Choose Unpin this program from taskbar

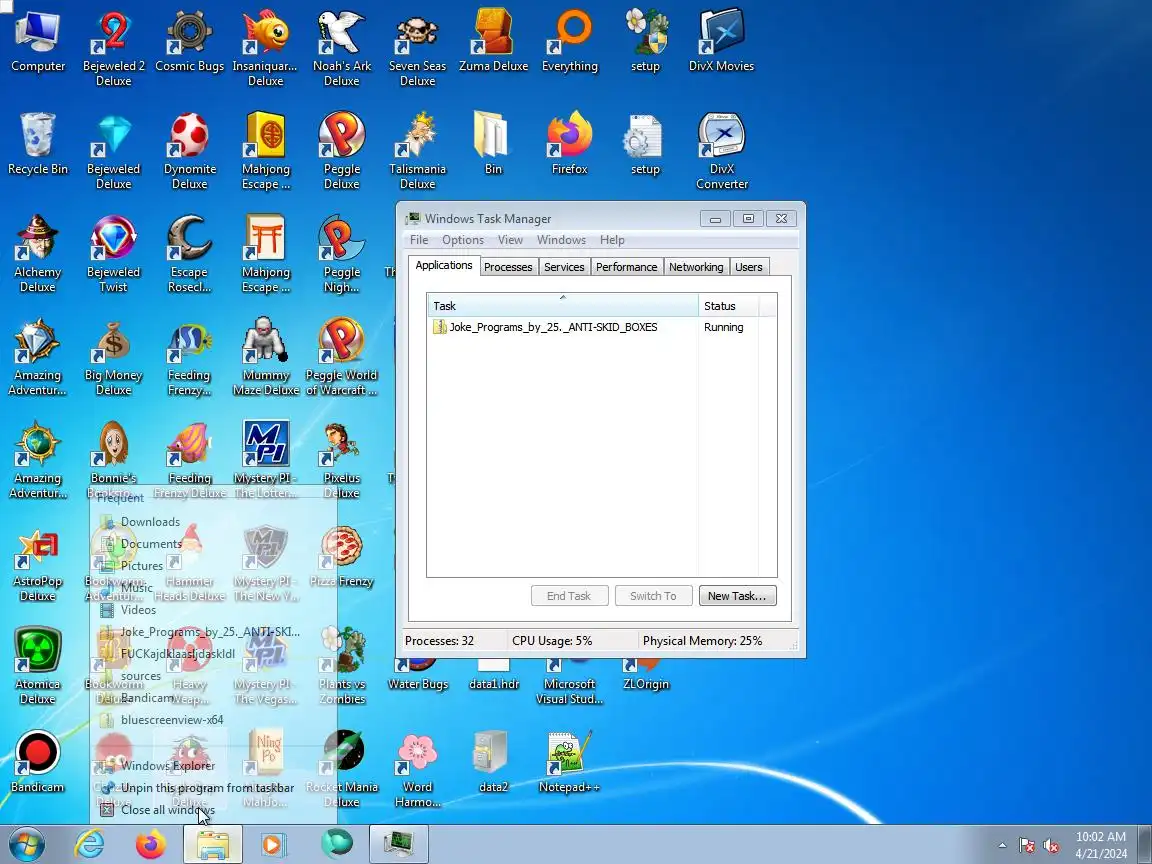[x=213, y=788]
